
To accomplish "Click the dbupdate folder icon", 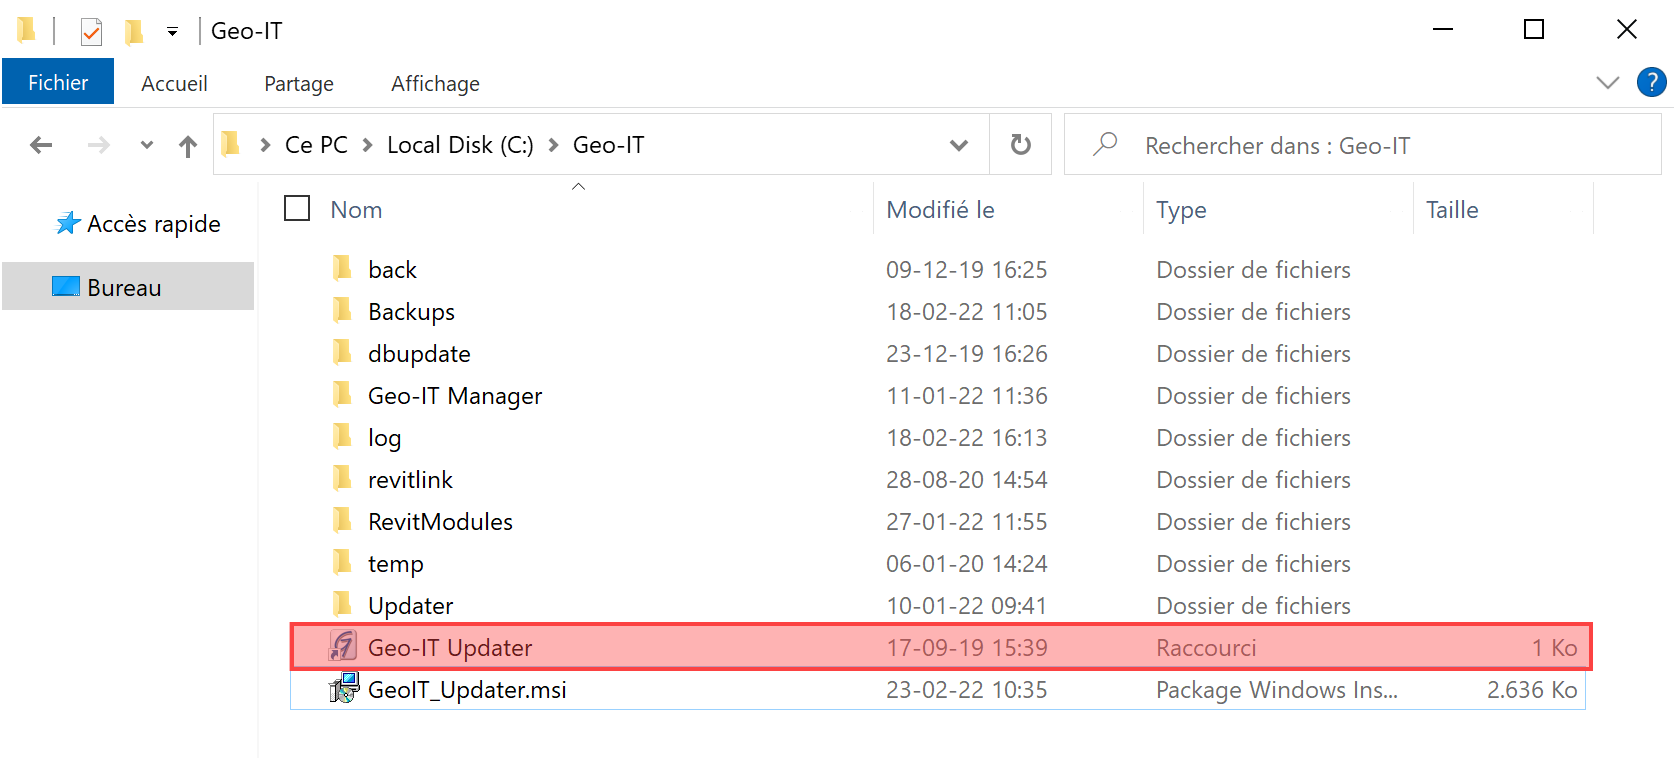I will 342,352.
